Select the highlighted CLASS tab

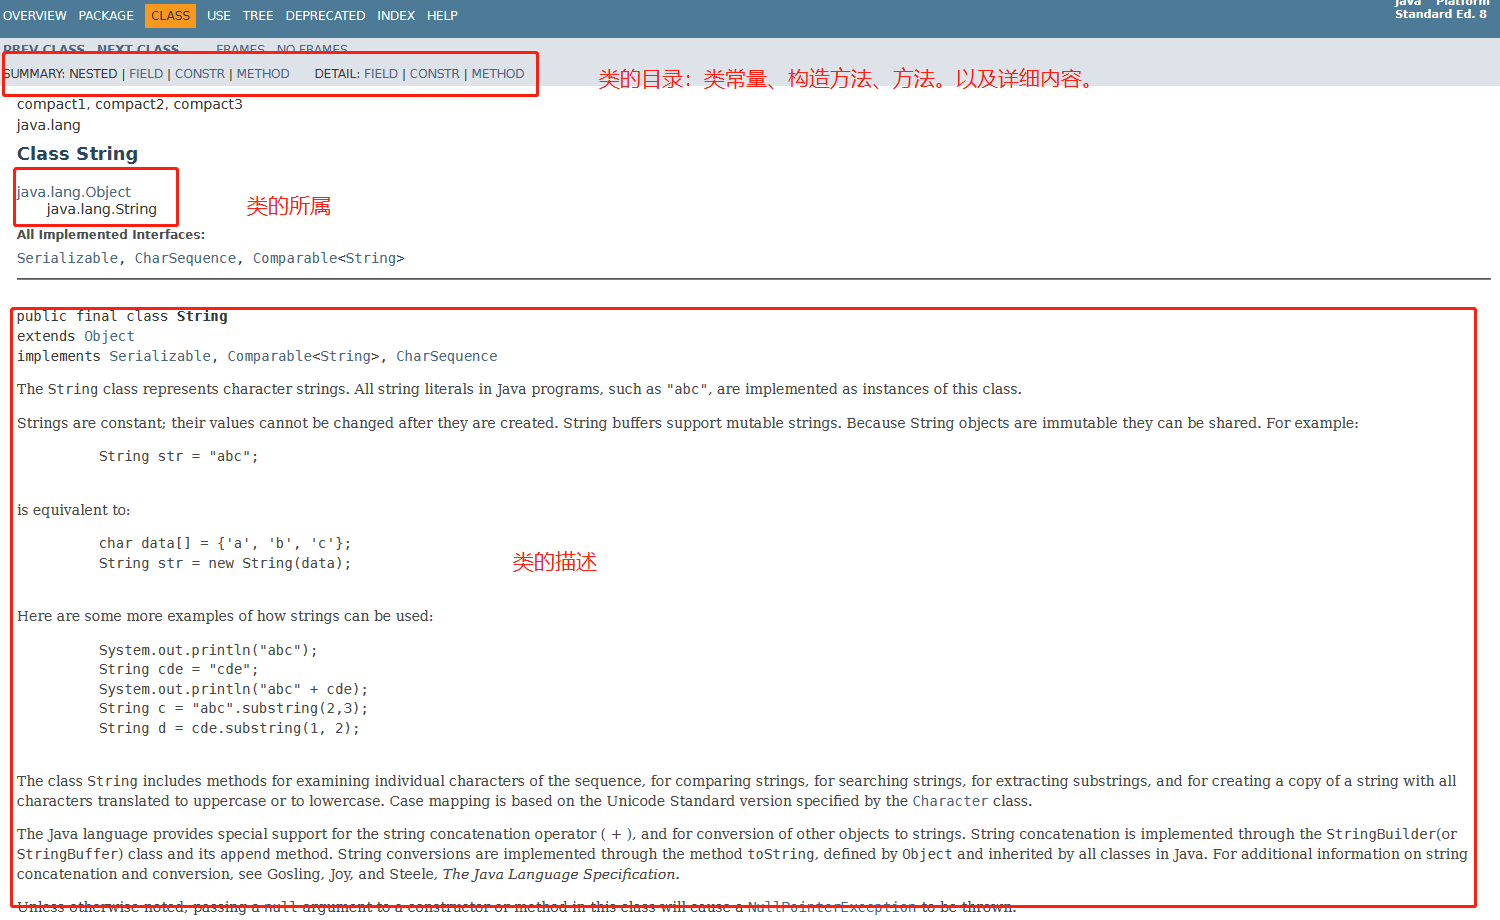(x=171, y=16)
